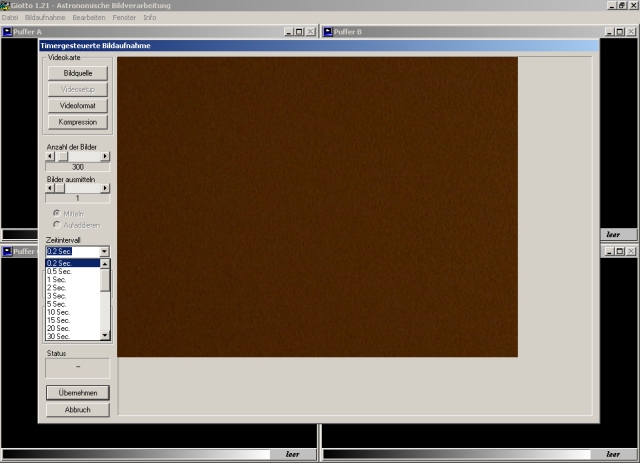Click the Anzahl der Bilder slider thumb

[x=62, y=156]
